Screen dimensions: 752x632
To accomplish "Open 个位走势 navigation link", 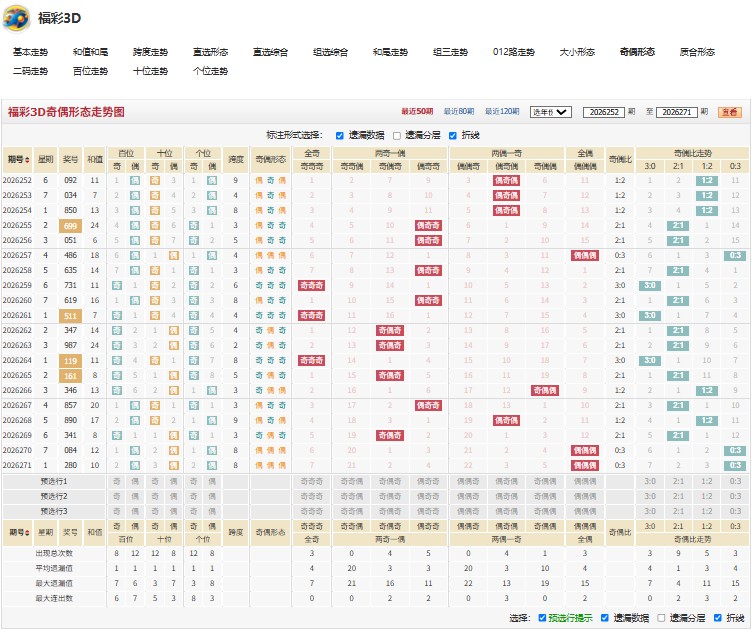I will click(211, 71).
